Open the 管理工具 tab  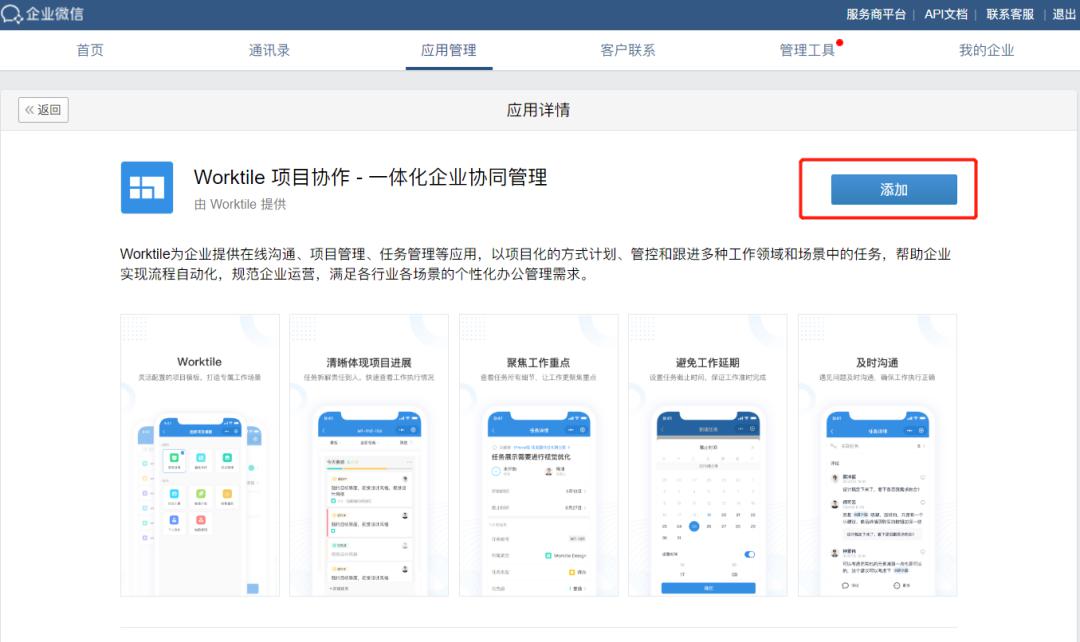click(807, 50)
